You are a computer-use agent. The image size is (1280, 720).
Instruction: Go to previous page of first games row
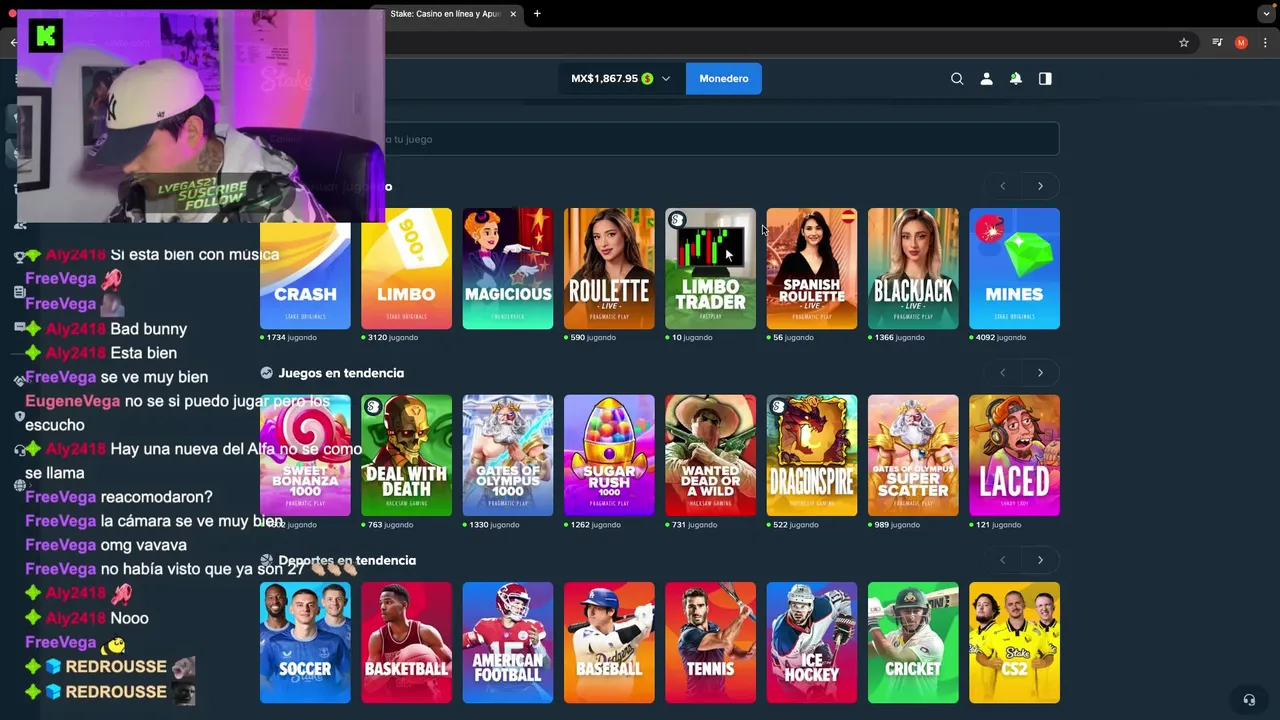1003,186
